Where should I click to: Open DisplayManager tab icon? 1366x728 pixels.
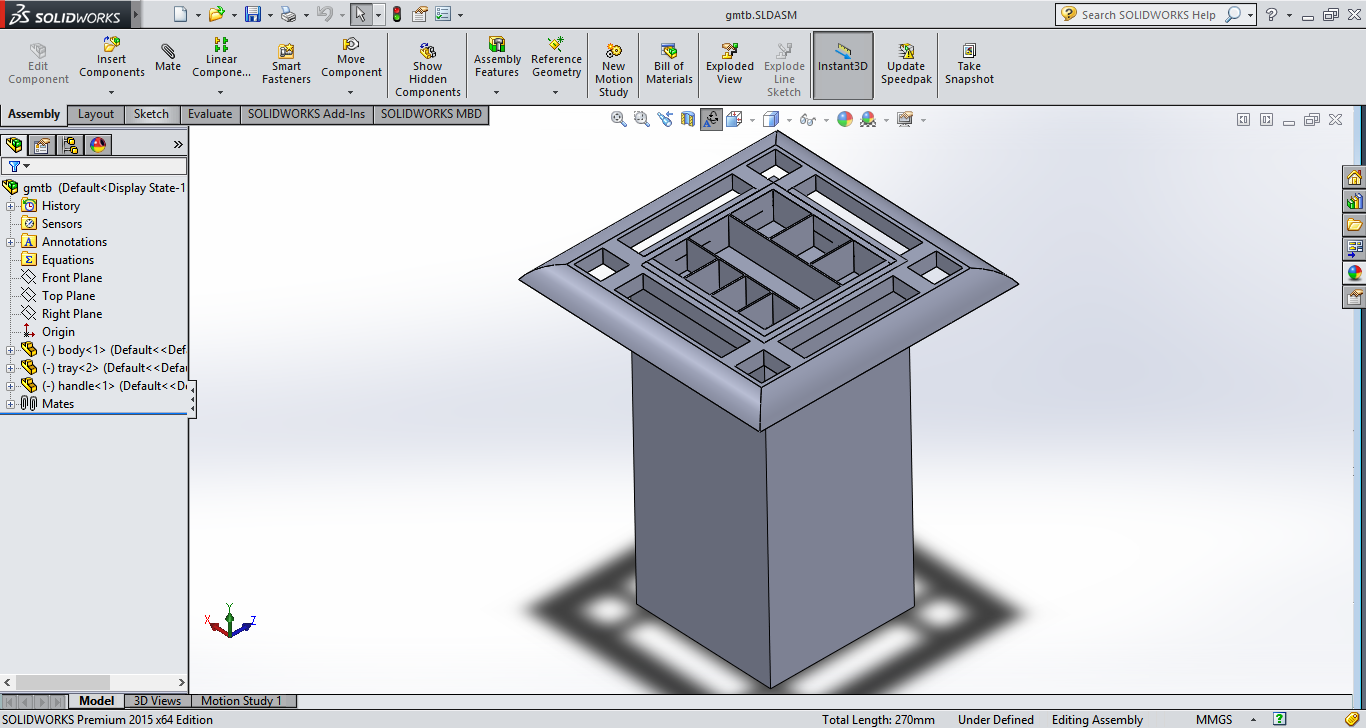(98, 145)
